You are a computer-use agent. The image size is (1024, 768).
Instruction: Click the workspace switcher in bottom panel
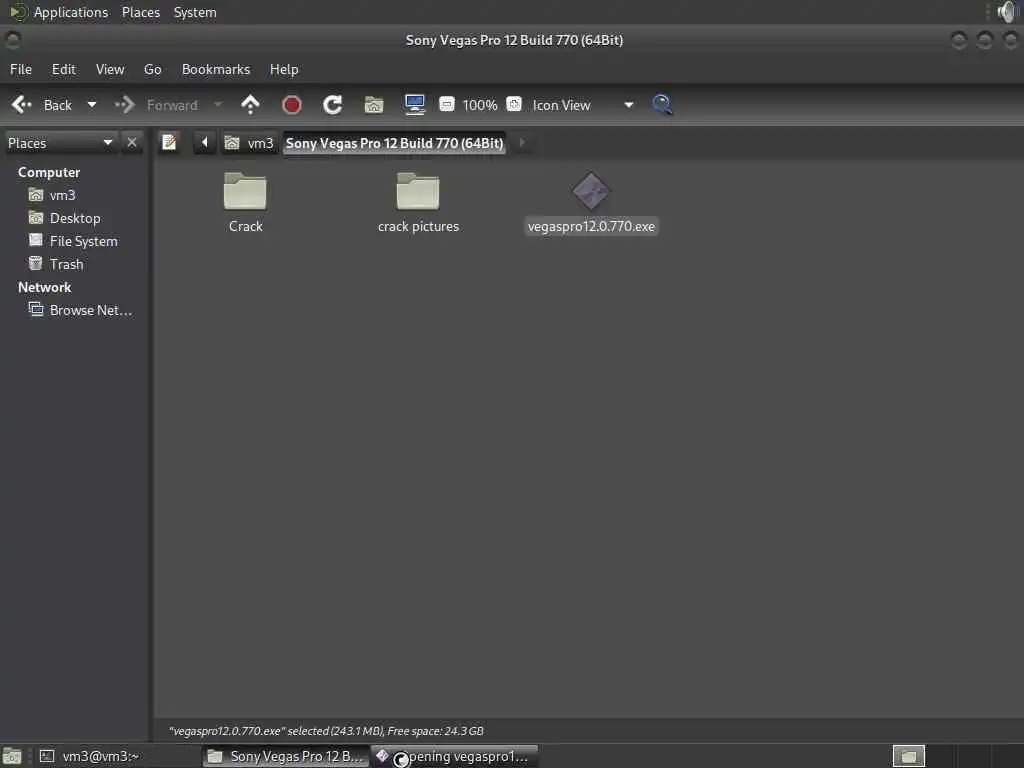pyautogui.click(x=908, y=756)
